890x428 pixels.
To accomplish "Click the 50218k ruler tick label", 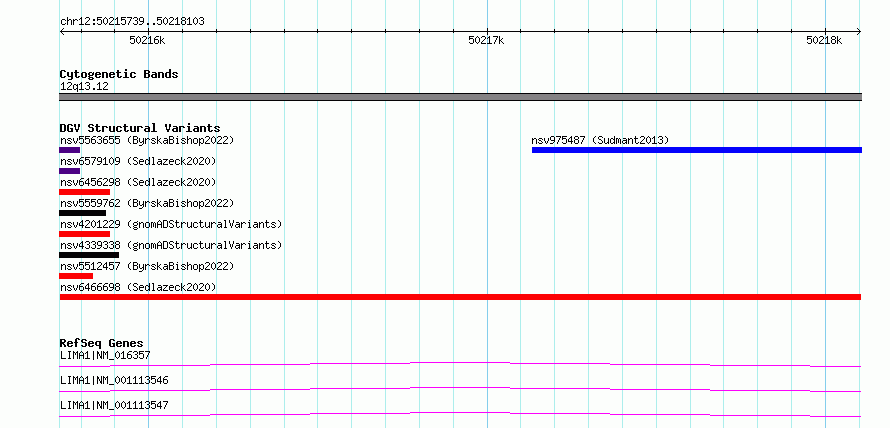I will click(x=825, y=40).
